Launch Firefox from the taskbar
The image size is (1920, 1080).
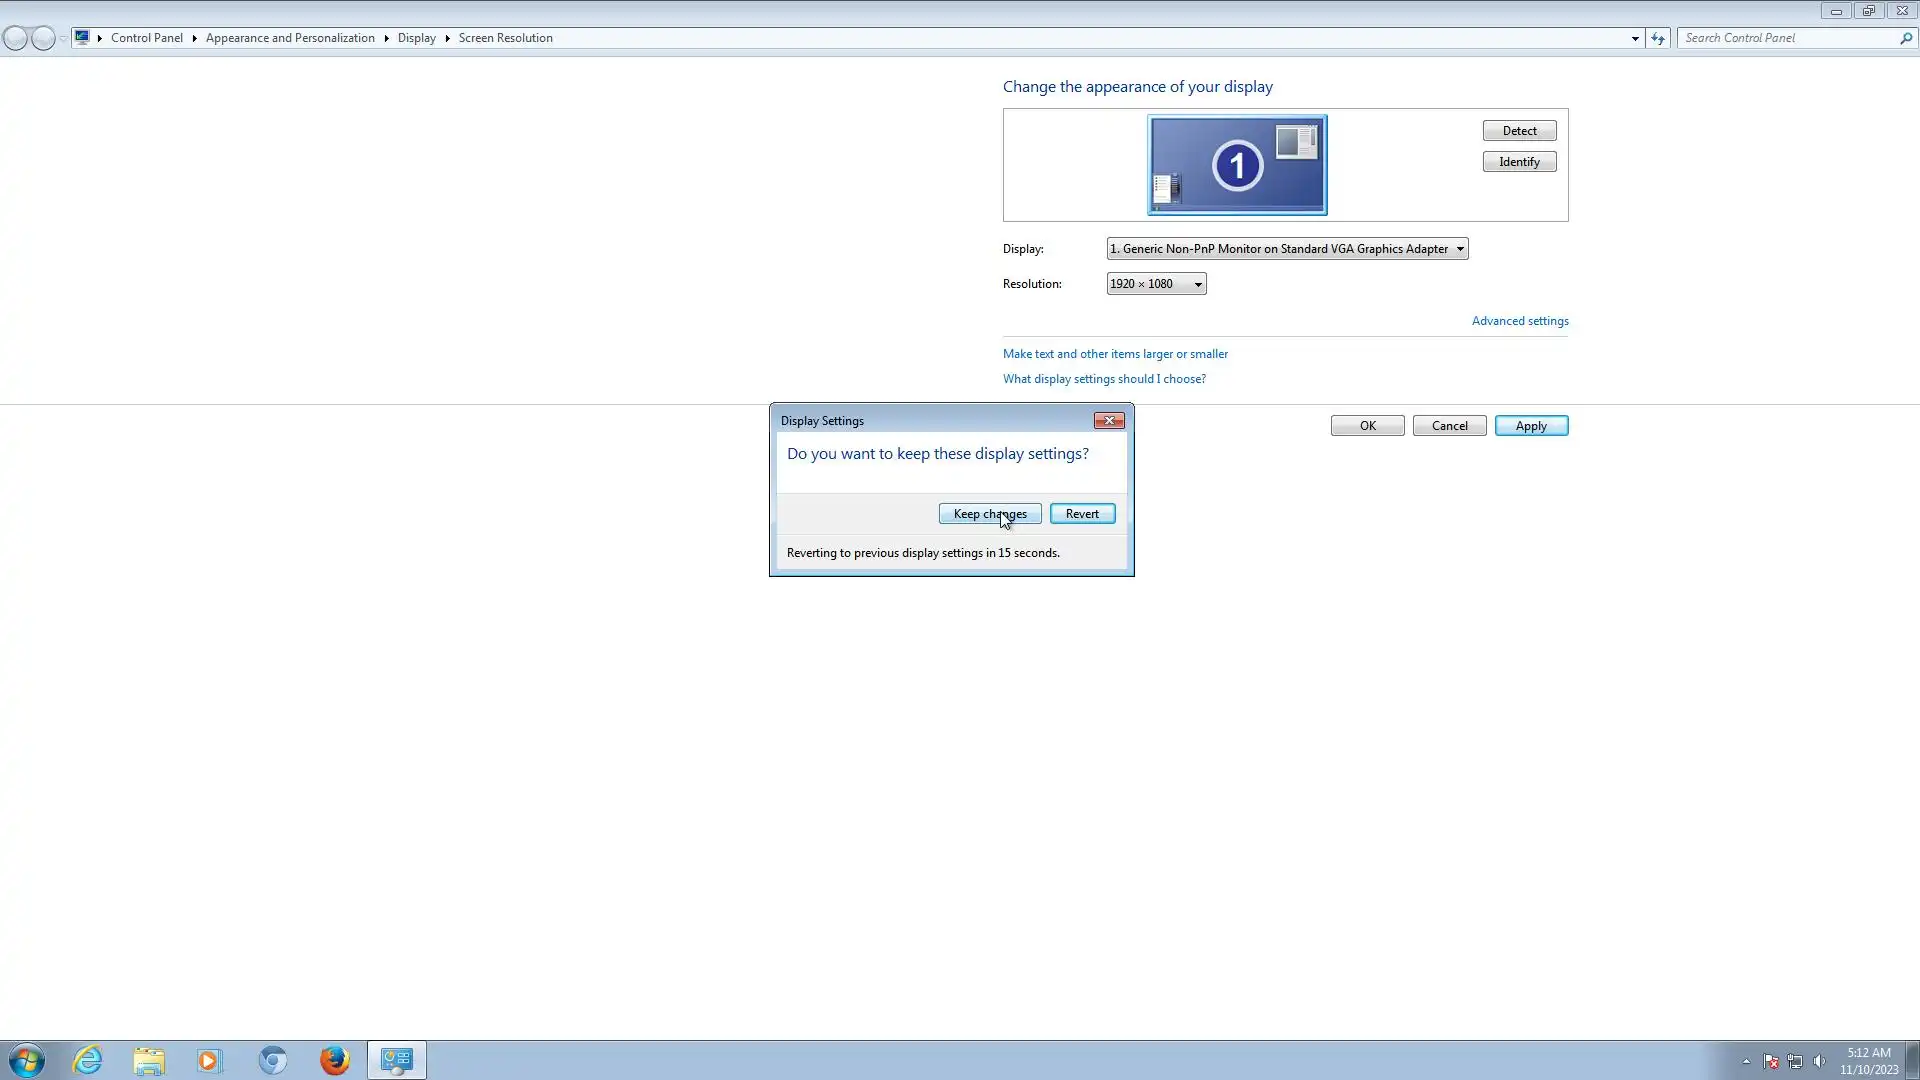[334, 1060]
